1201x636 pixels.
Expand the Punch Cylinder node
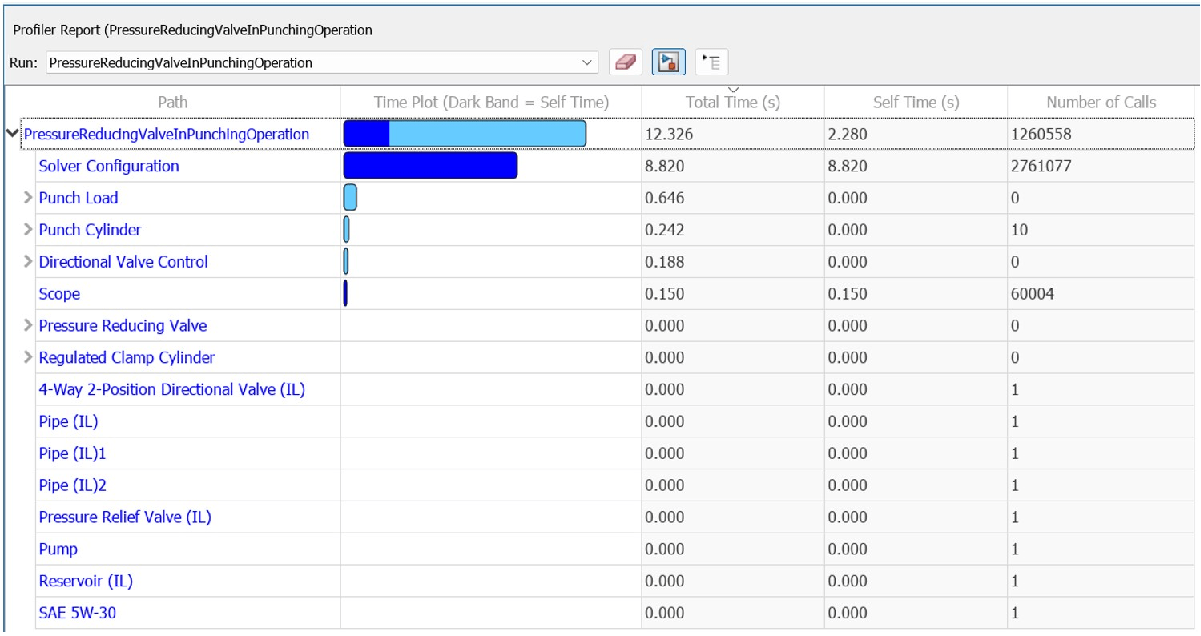point(29,229)
